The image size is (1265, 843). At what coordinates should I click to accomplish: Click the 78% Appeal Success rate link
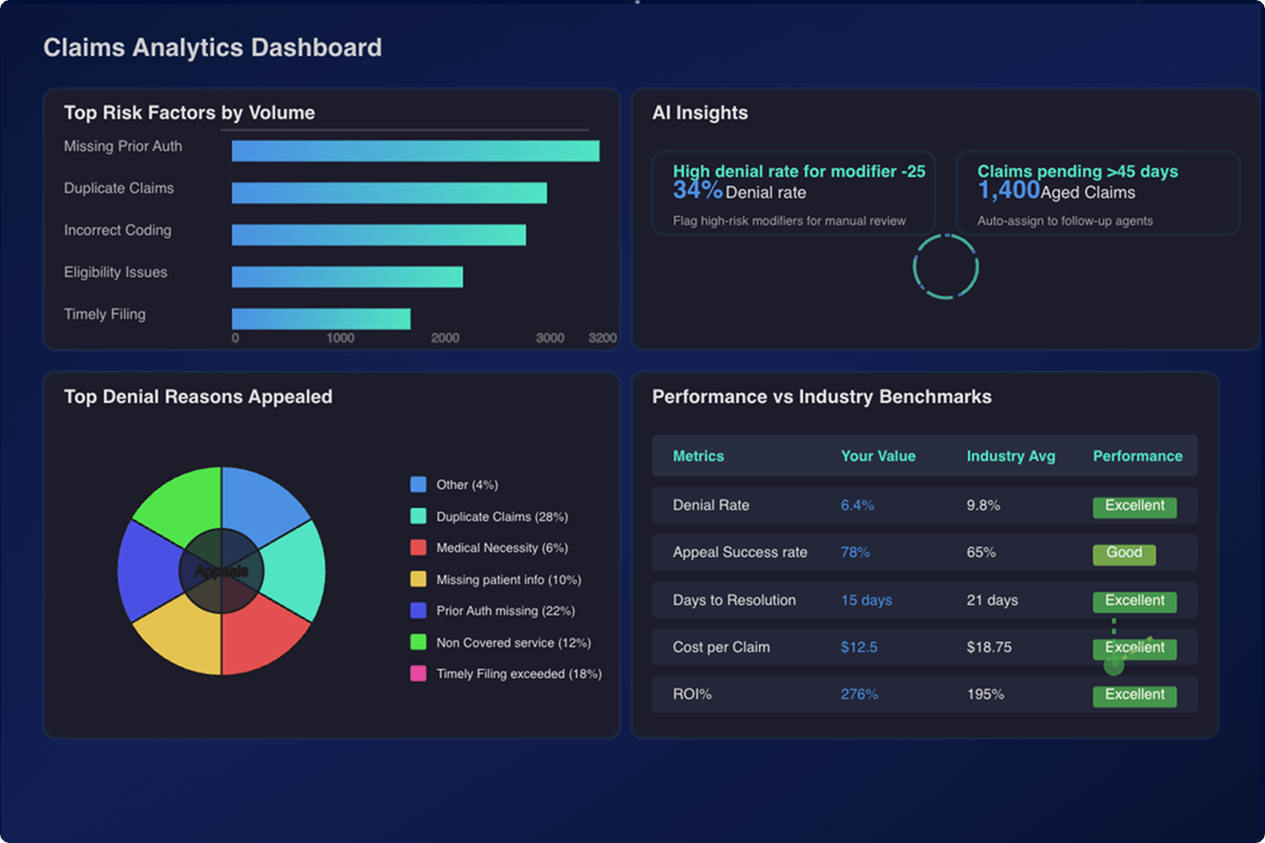tap(857, 552)
